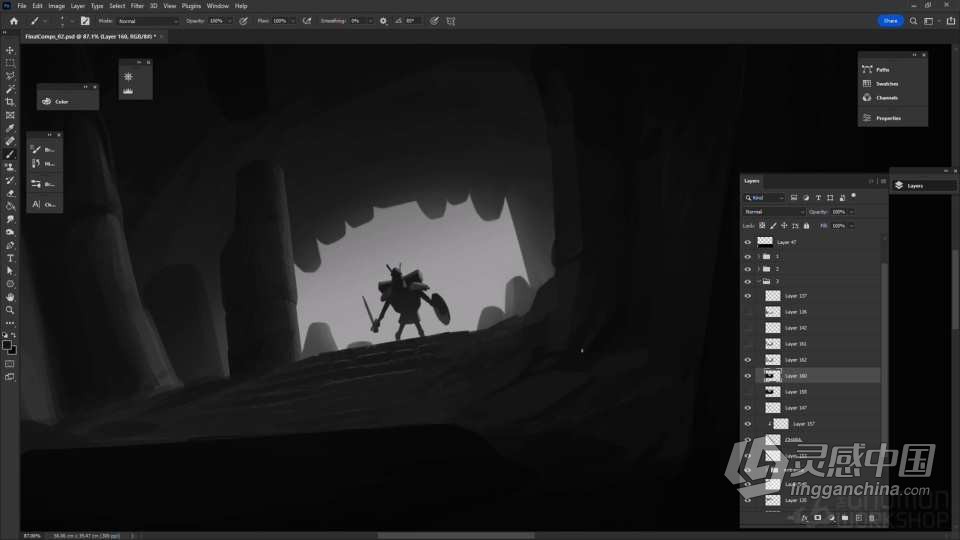
Task: Select the Horizontal Type tool
Action: tap(10, 258)
